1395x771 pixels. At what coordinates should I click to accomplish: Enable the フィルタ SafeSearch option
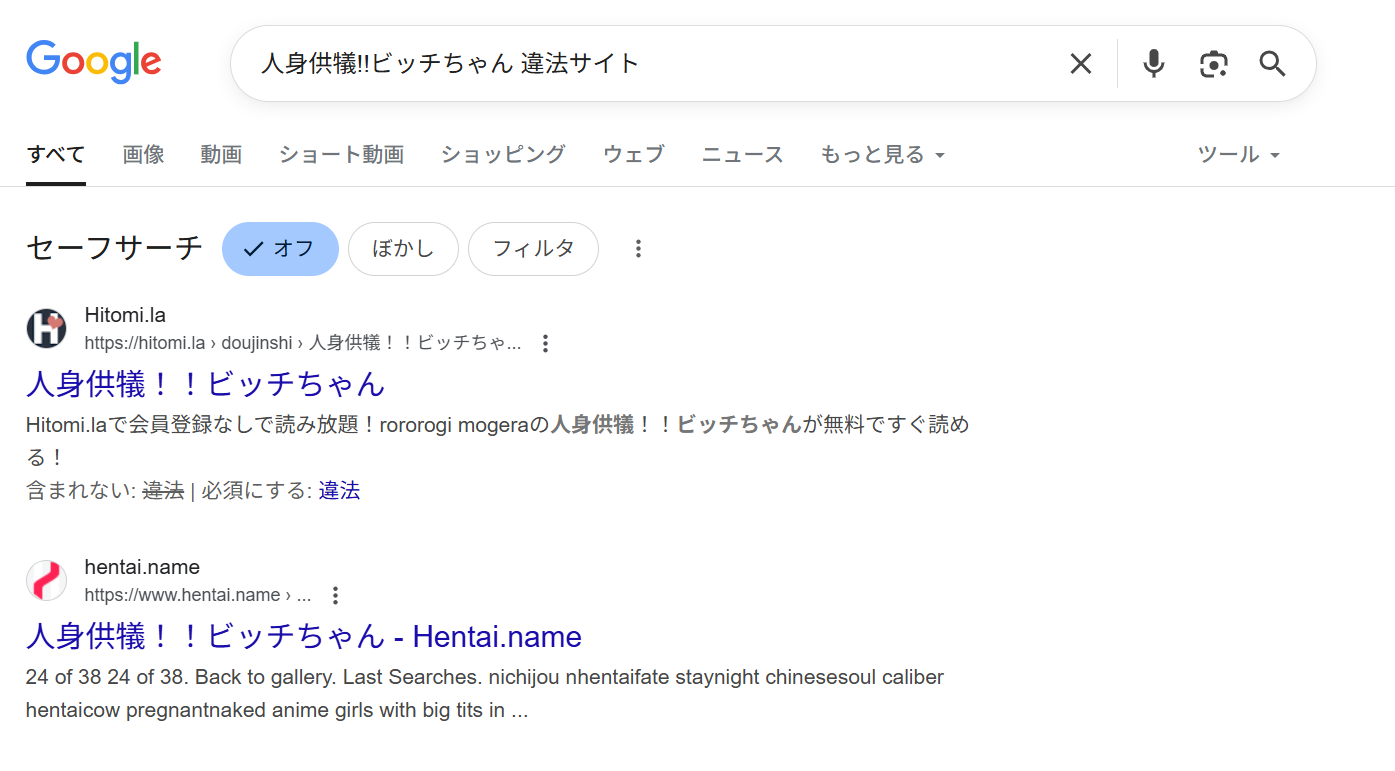point(533,248)
